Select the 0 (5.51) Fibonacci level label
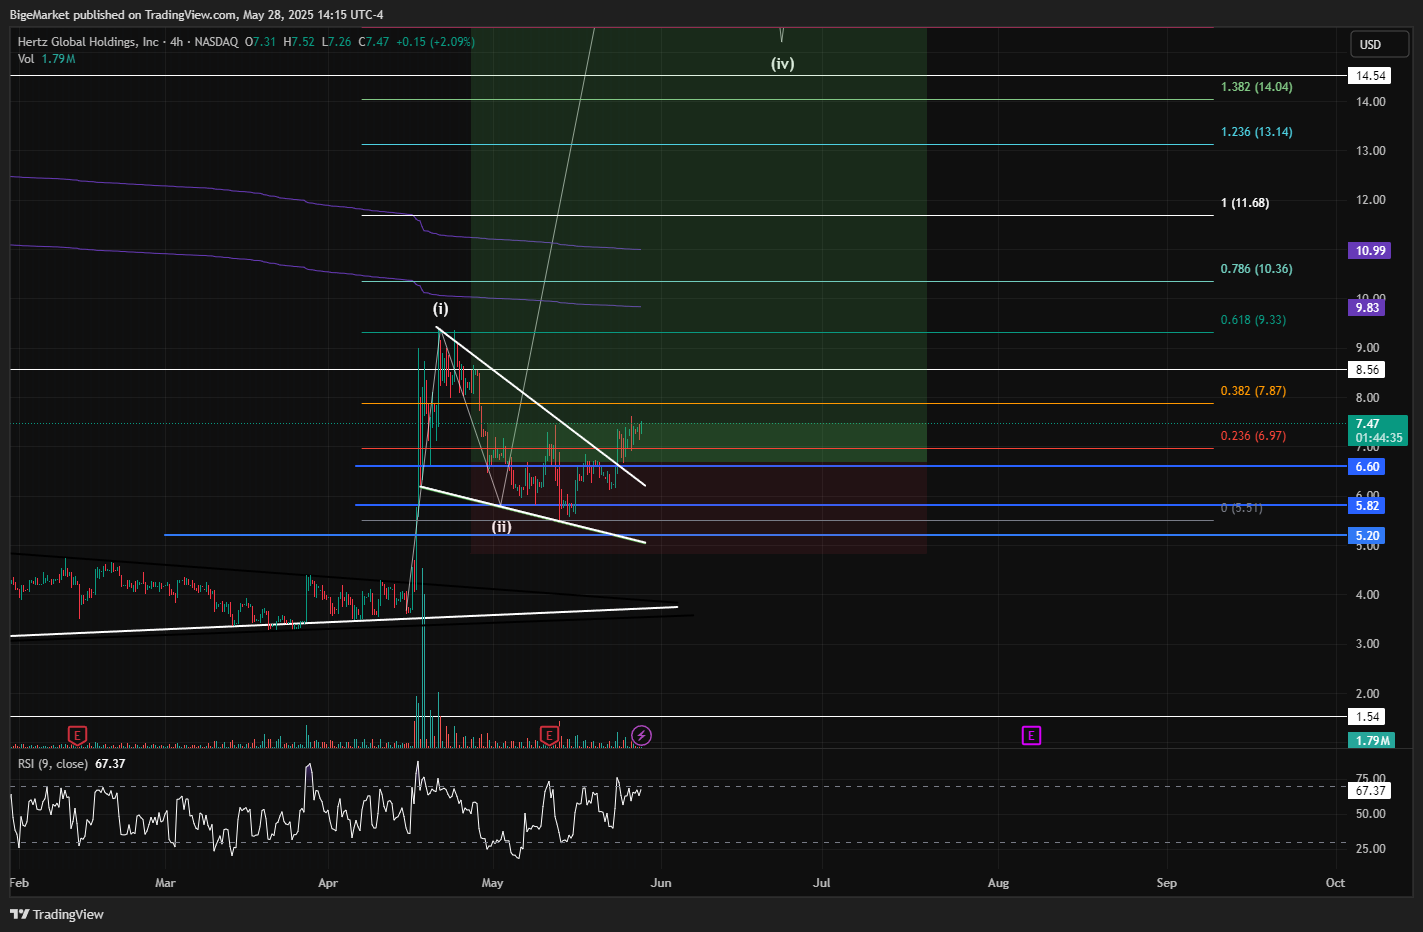1423x932 pixels. (1241, 508)
